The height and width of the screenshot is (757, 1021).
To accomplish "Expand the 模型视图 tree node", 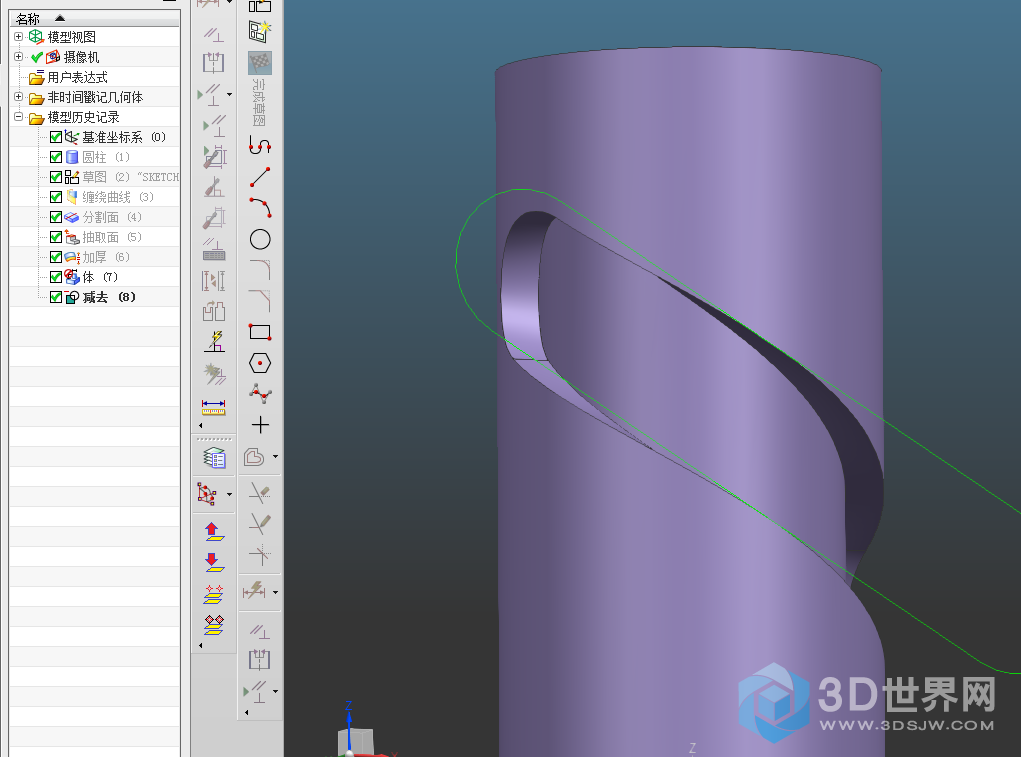I will pyautogui.click(x=18, y=36).
